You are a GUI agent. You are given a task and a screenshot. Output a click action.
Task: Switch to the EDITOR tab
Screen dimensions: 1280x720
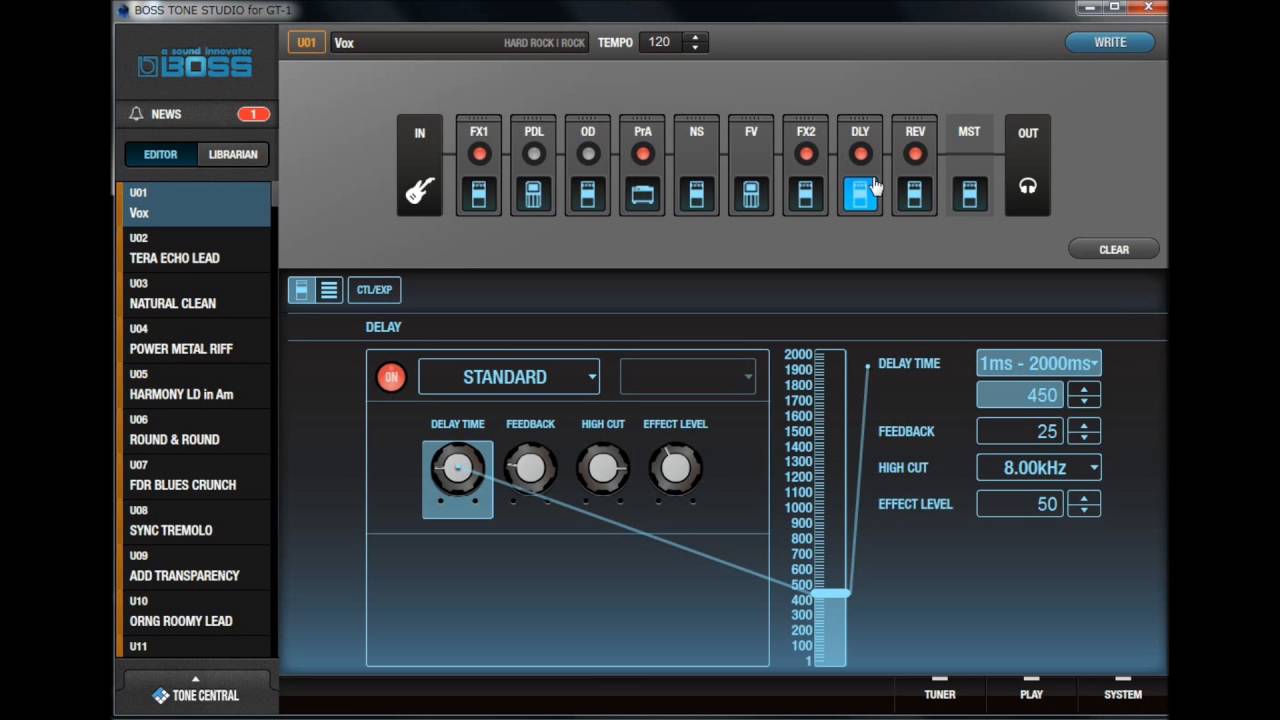click(x=160, y=154)
